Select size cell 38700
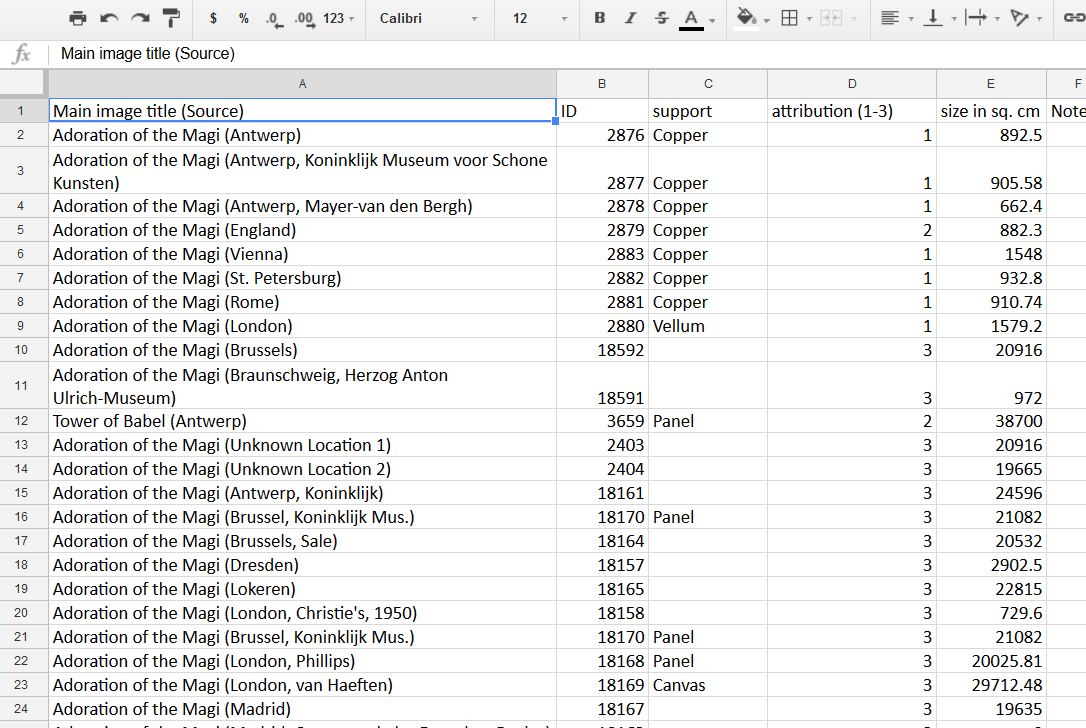1086x728 pixels. pyautogui.click(x=991, y=421)
